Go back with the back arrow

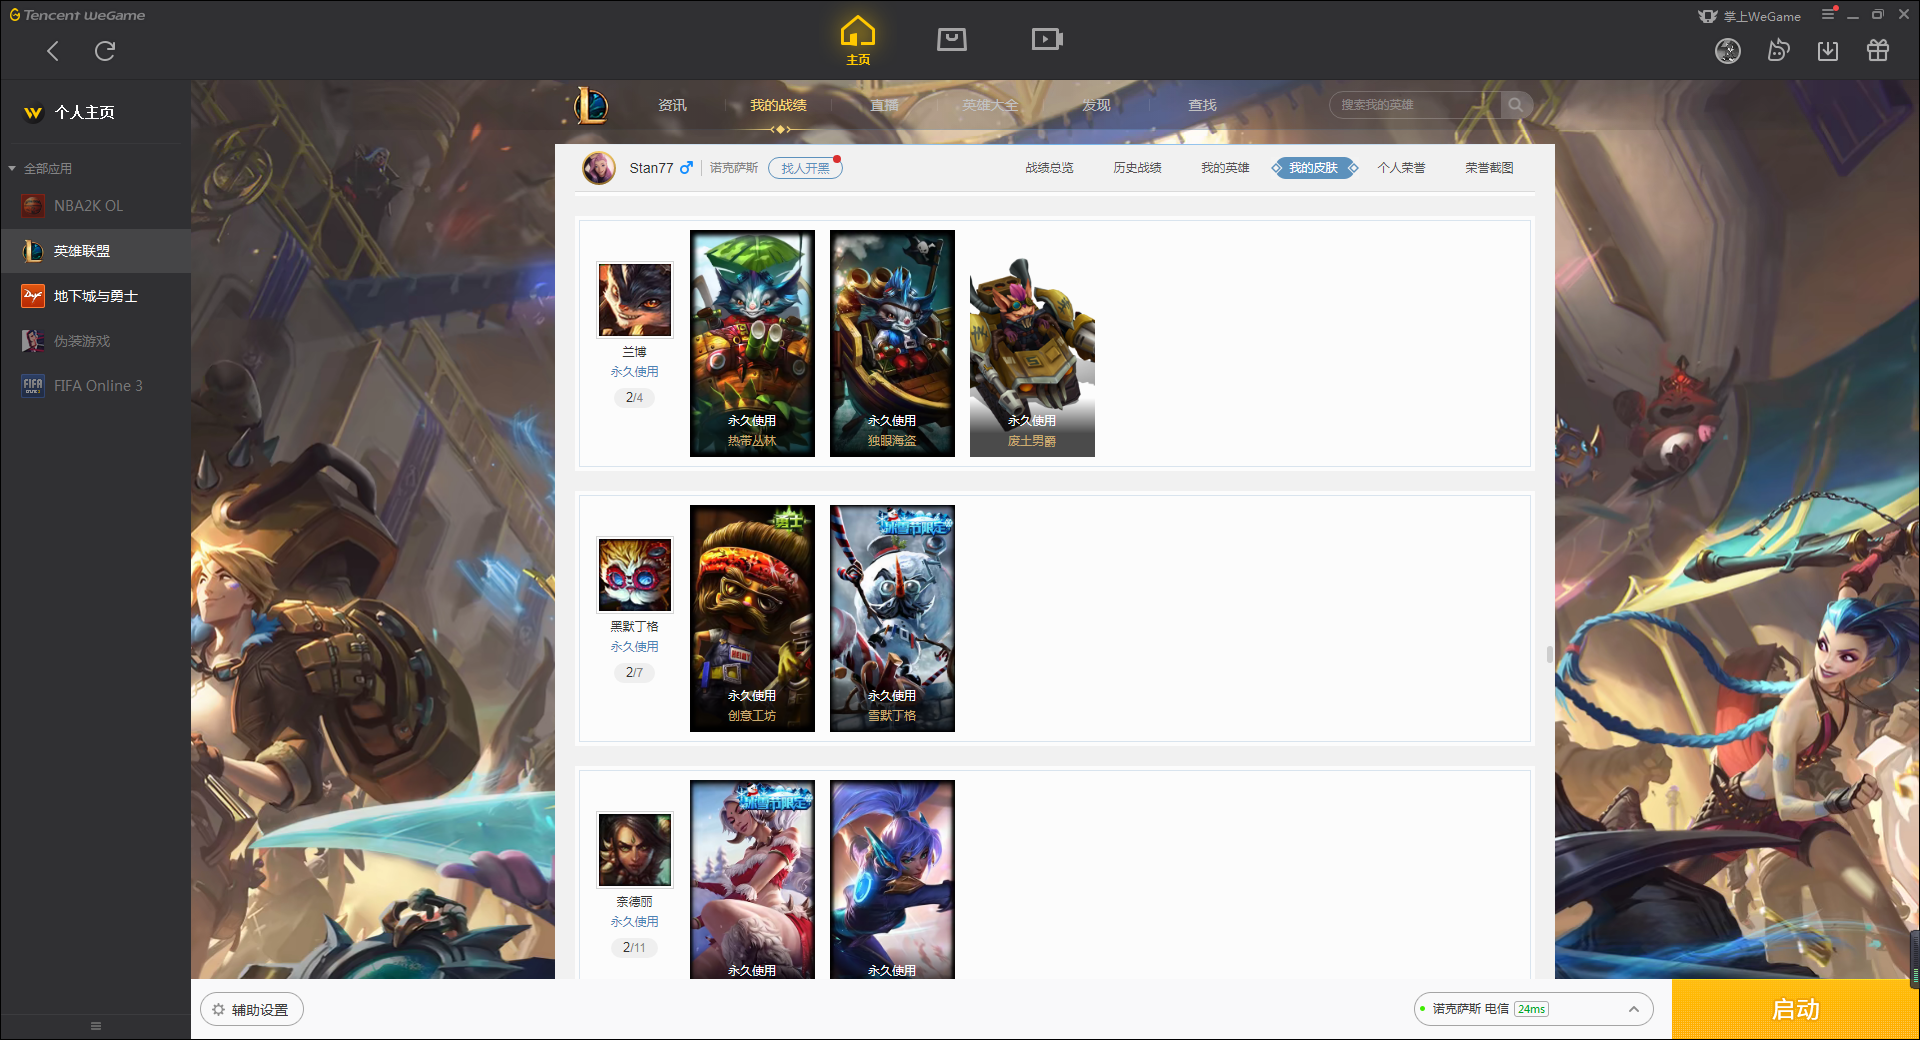53,51
